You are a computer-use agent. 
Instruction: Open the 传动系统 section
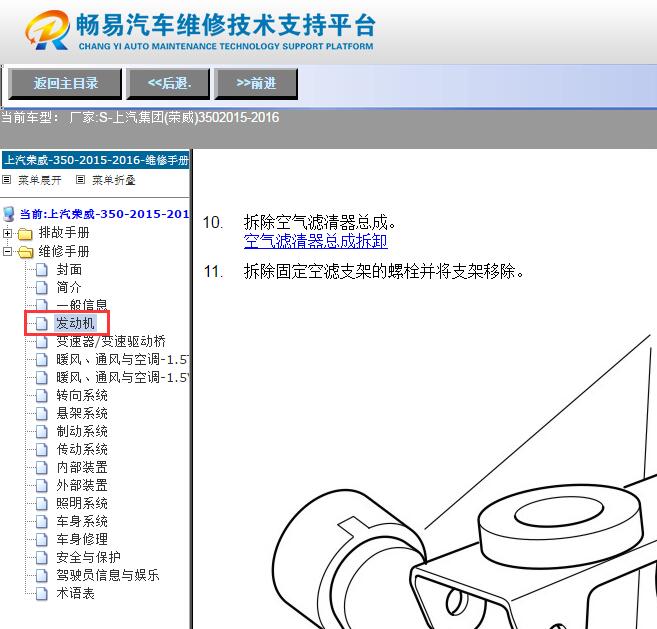tap(82, 449)
